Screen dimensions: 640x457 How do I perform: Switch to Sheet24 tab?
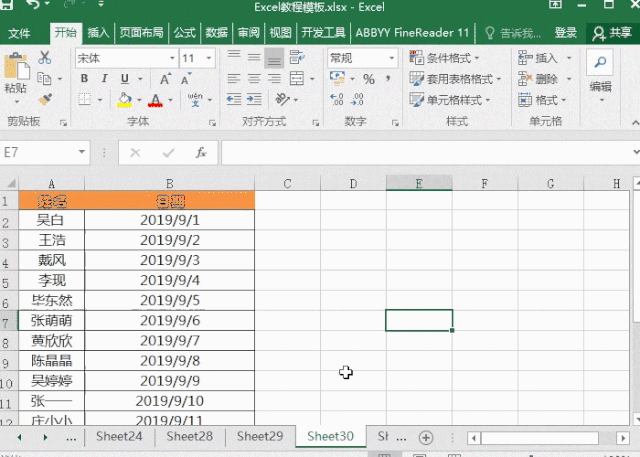pyautogui.click(x=119, y=437)
